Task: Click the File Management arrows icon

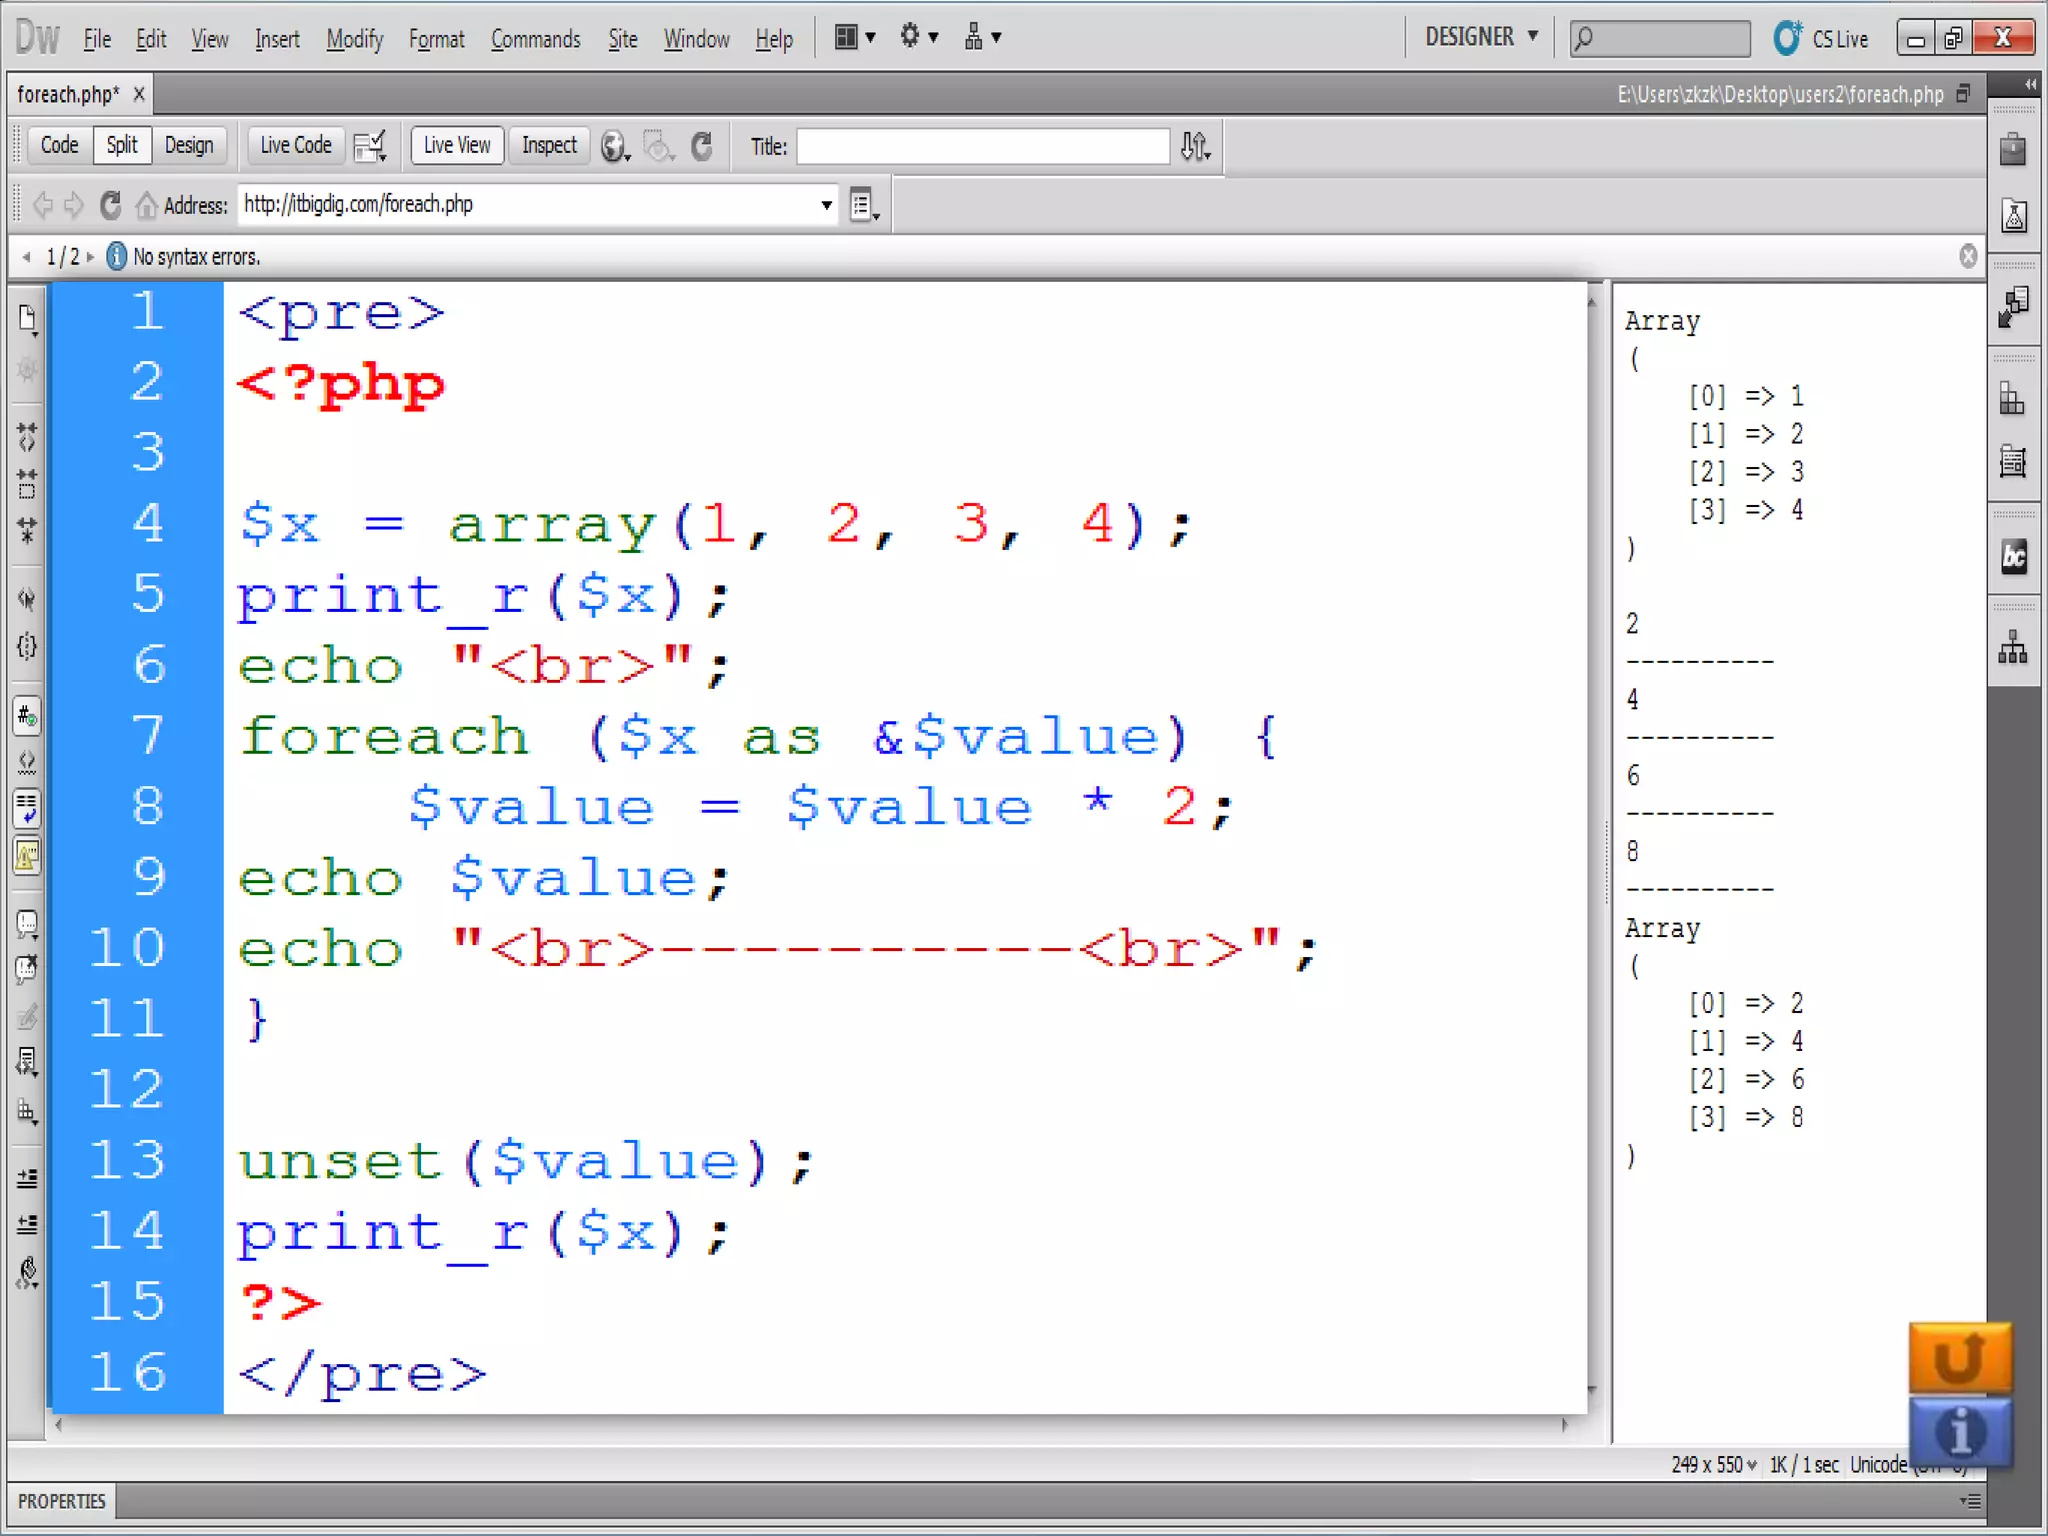Action: click(1194, 147)
